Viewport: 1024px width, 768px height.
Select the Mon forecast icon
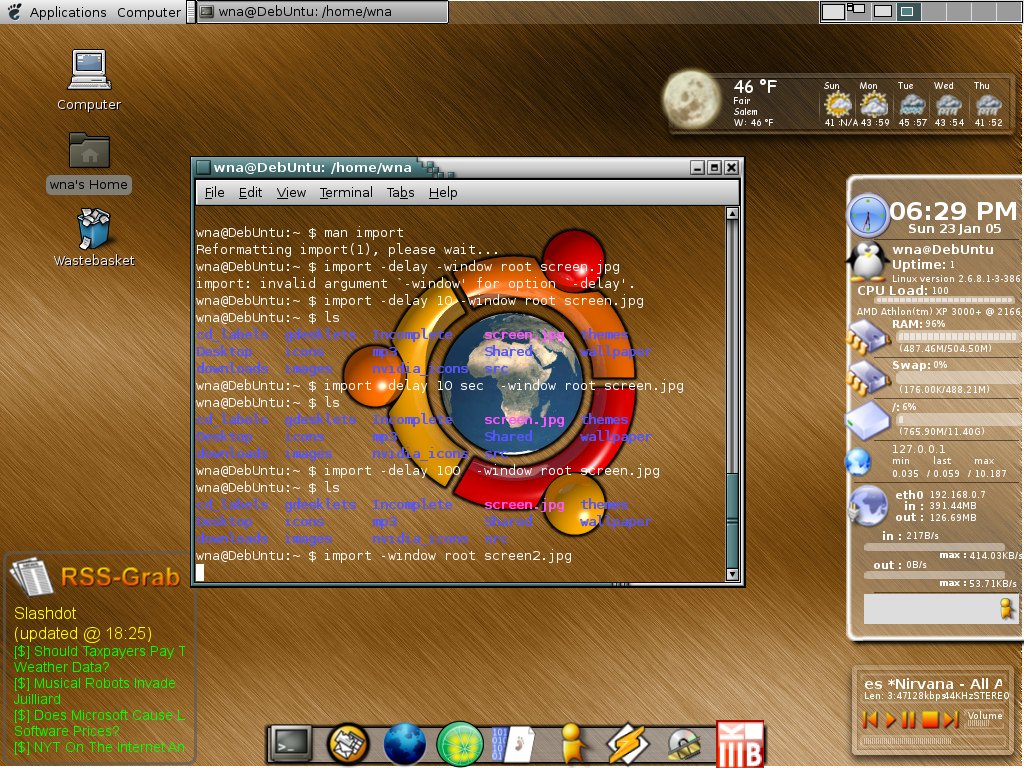tap(873, 104)
